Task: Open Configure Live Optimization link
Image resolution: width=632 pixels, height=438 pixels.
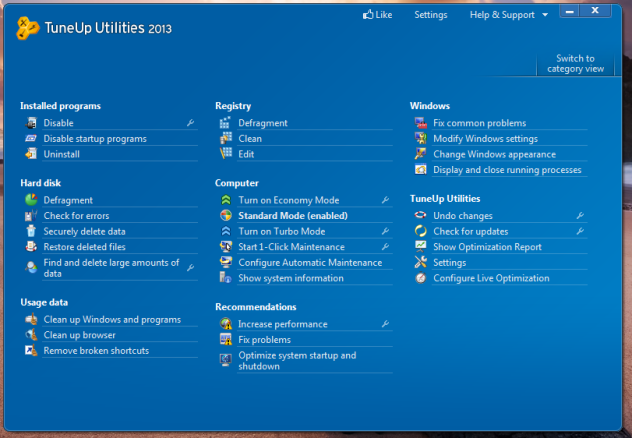Action: pyautogui.click(x=491, y=278)
